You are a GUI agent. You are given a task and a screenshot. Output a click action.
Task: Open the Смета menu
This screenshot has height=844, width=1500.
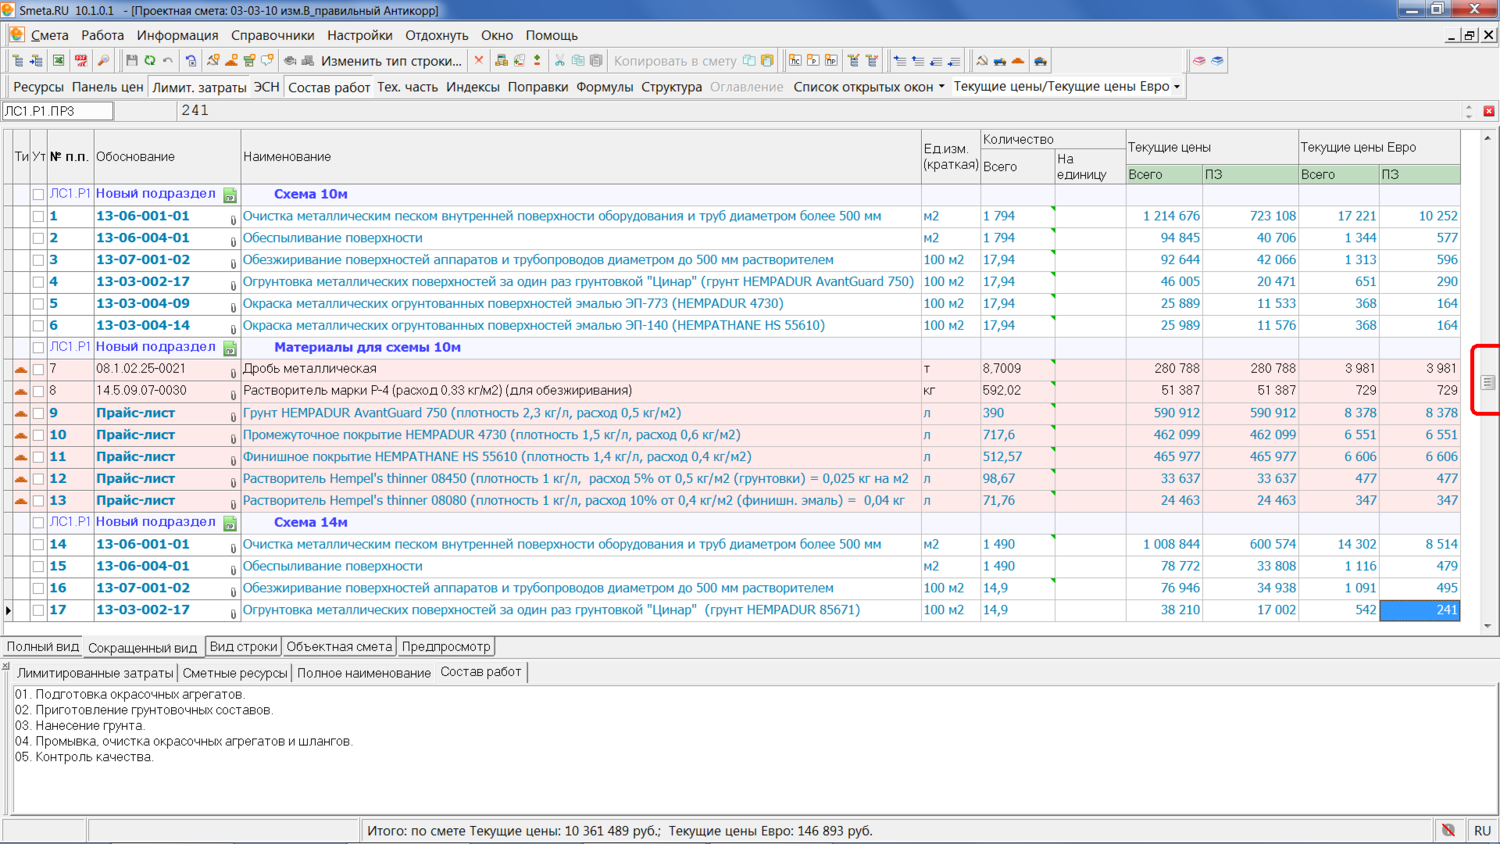(x=50, y=35)
